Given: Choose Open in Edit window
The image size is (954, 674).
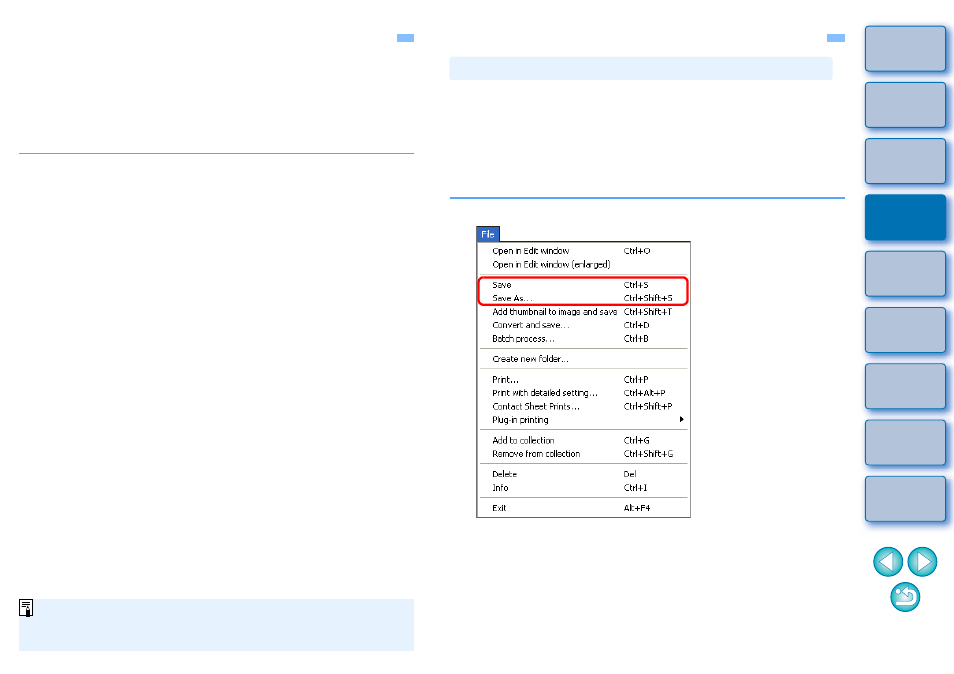Looking at the screenshot, I should (583, 251).
